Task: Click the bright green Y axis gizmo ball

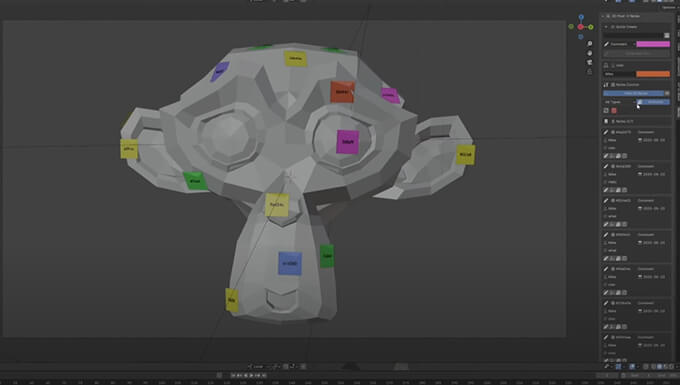Action: [x=591, y=27]
